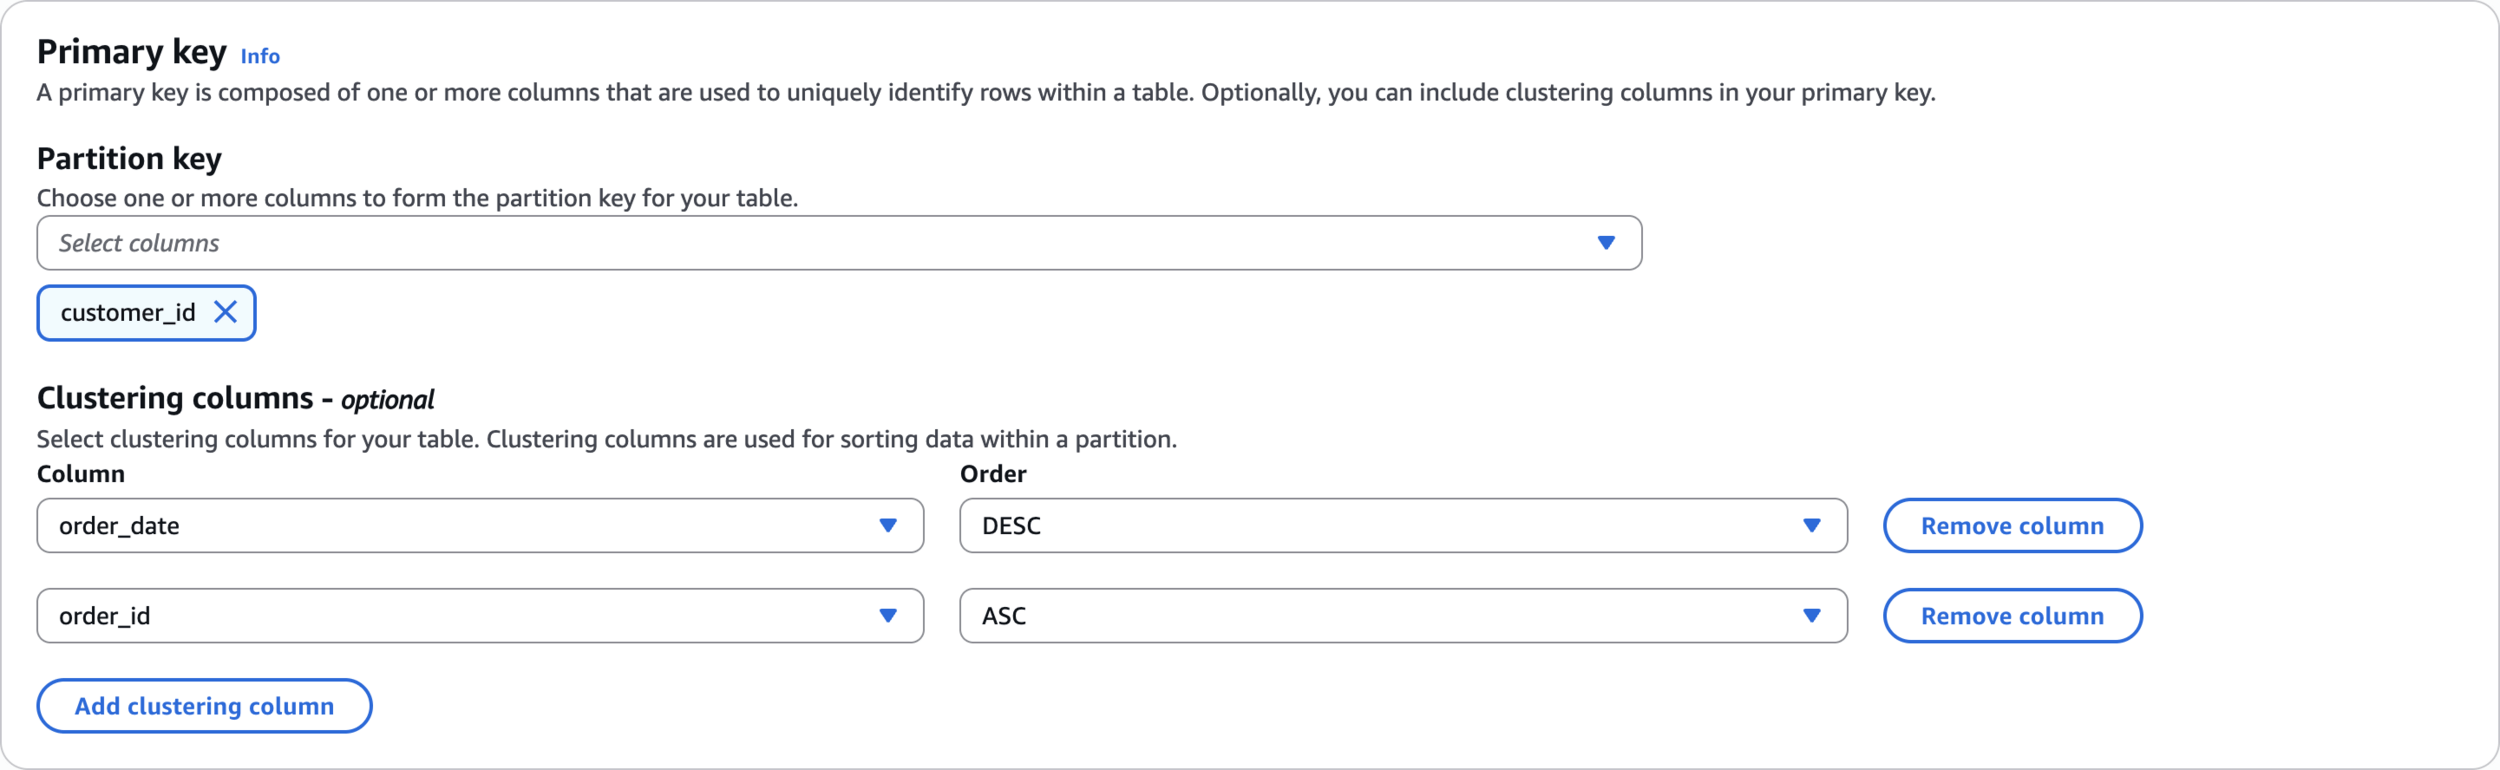Viewport: 2500px width, 770px height.
Task: Click the Order field label
Action: coord(993,474)
